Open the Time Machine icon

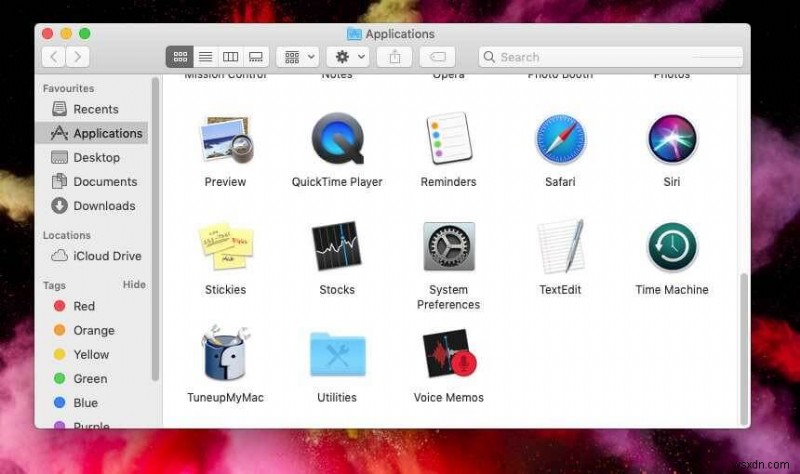(672, 247)
